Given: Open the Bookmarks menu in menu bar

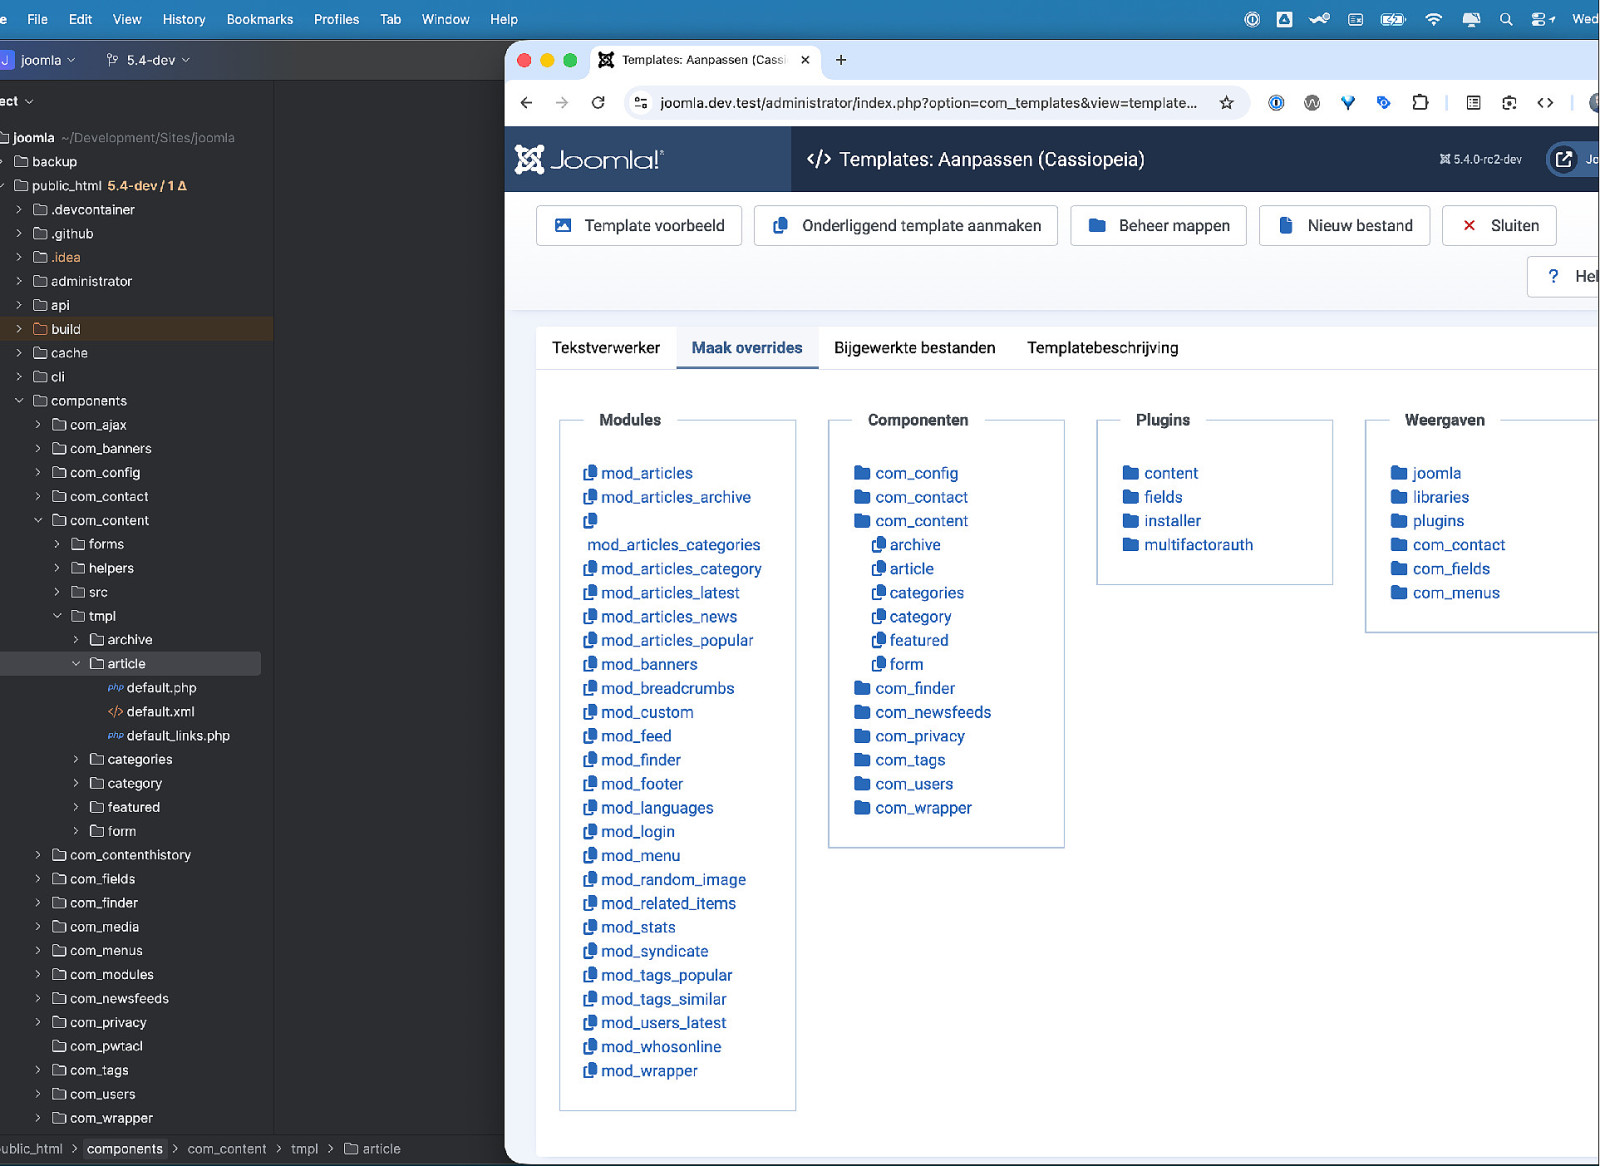Looking at the screenshot, I should (x=259, y=19).
